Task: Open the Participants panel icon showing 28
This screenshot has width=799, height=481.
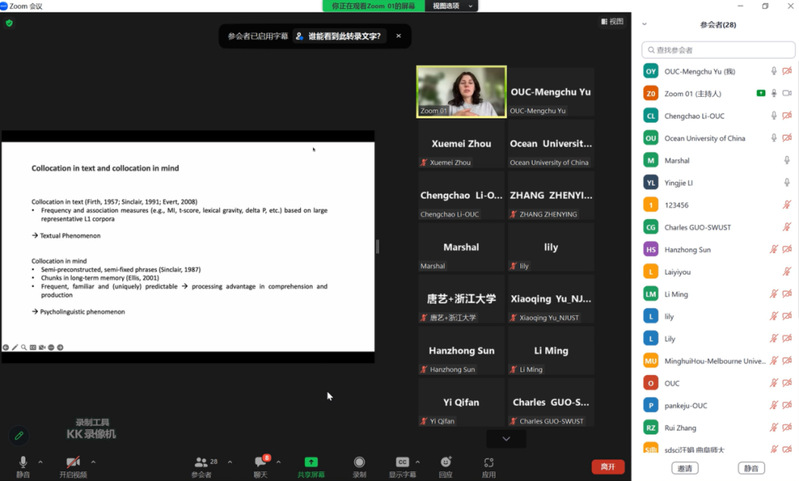Action: tap(202, 464)
